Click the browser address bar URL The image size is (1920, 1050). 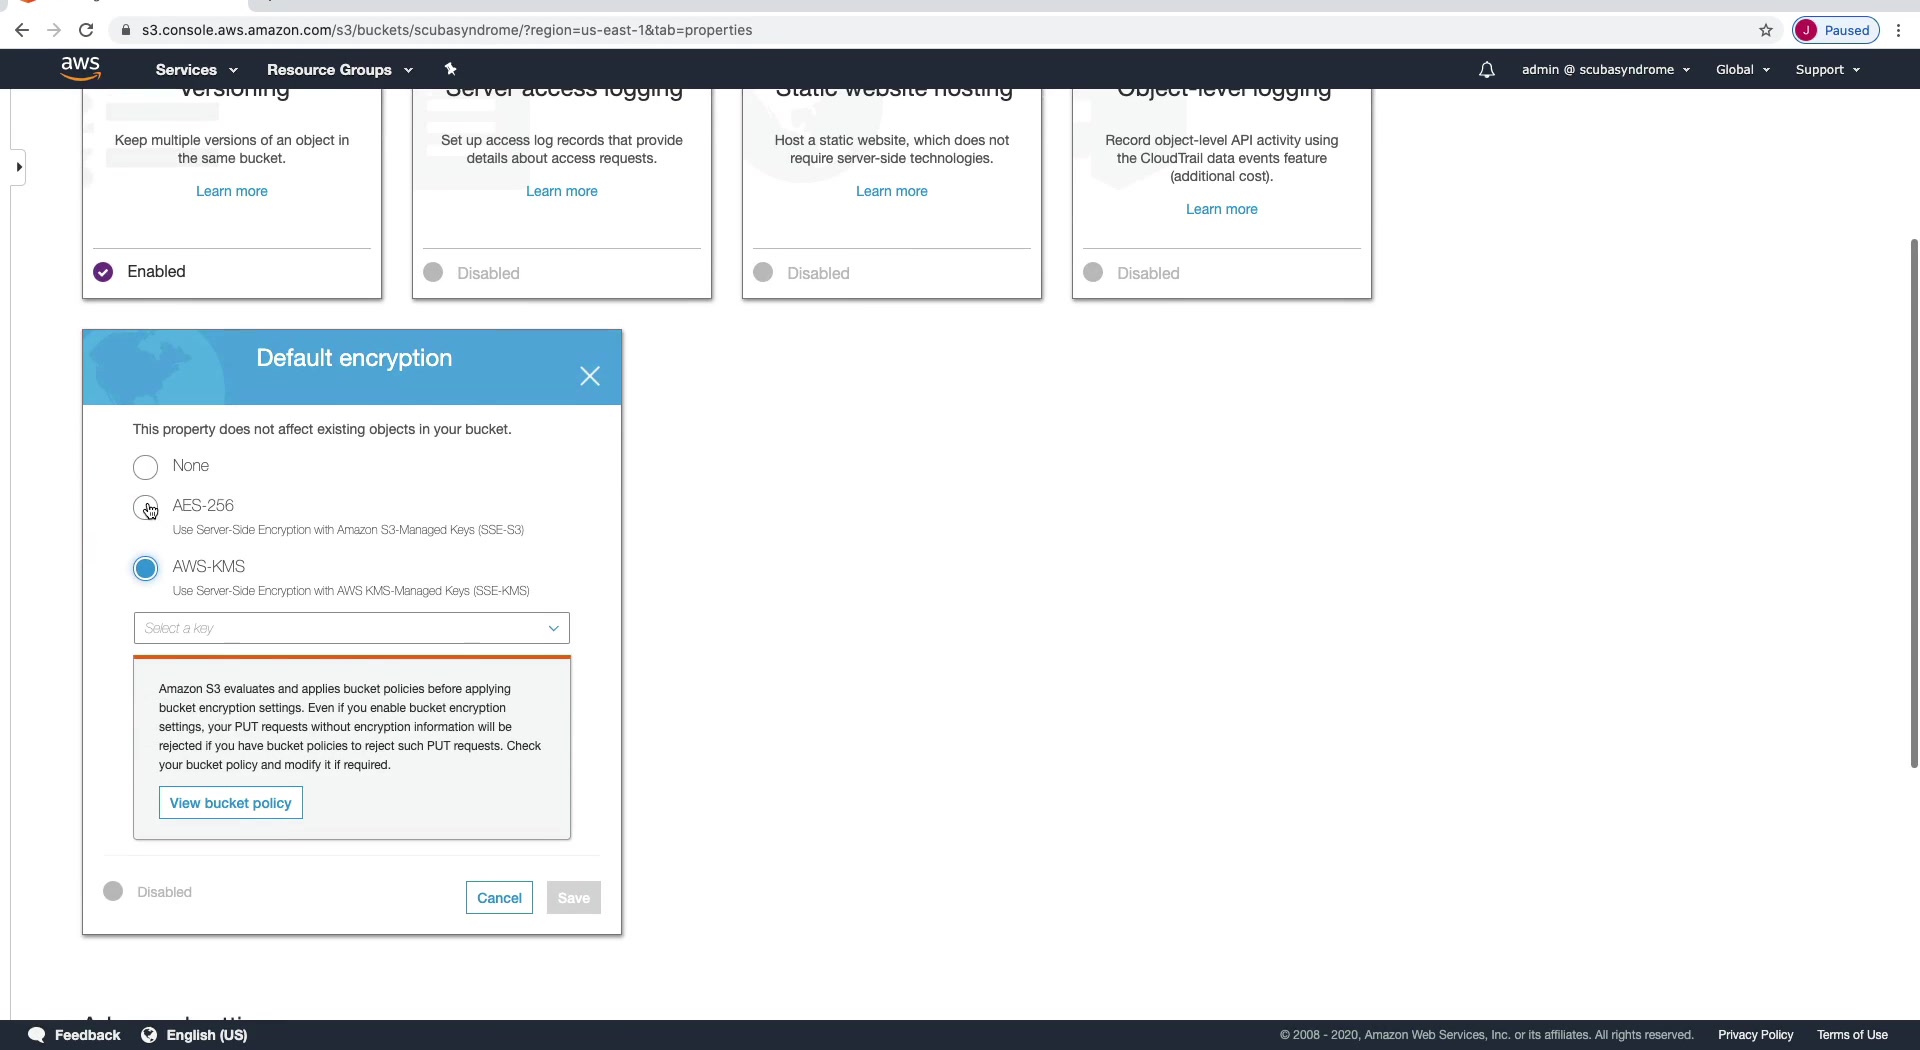click(x=447, y=30)
